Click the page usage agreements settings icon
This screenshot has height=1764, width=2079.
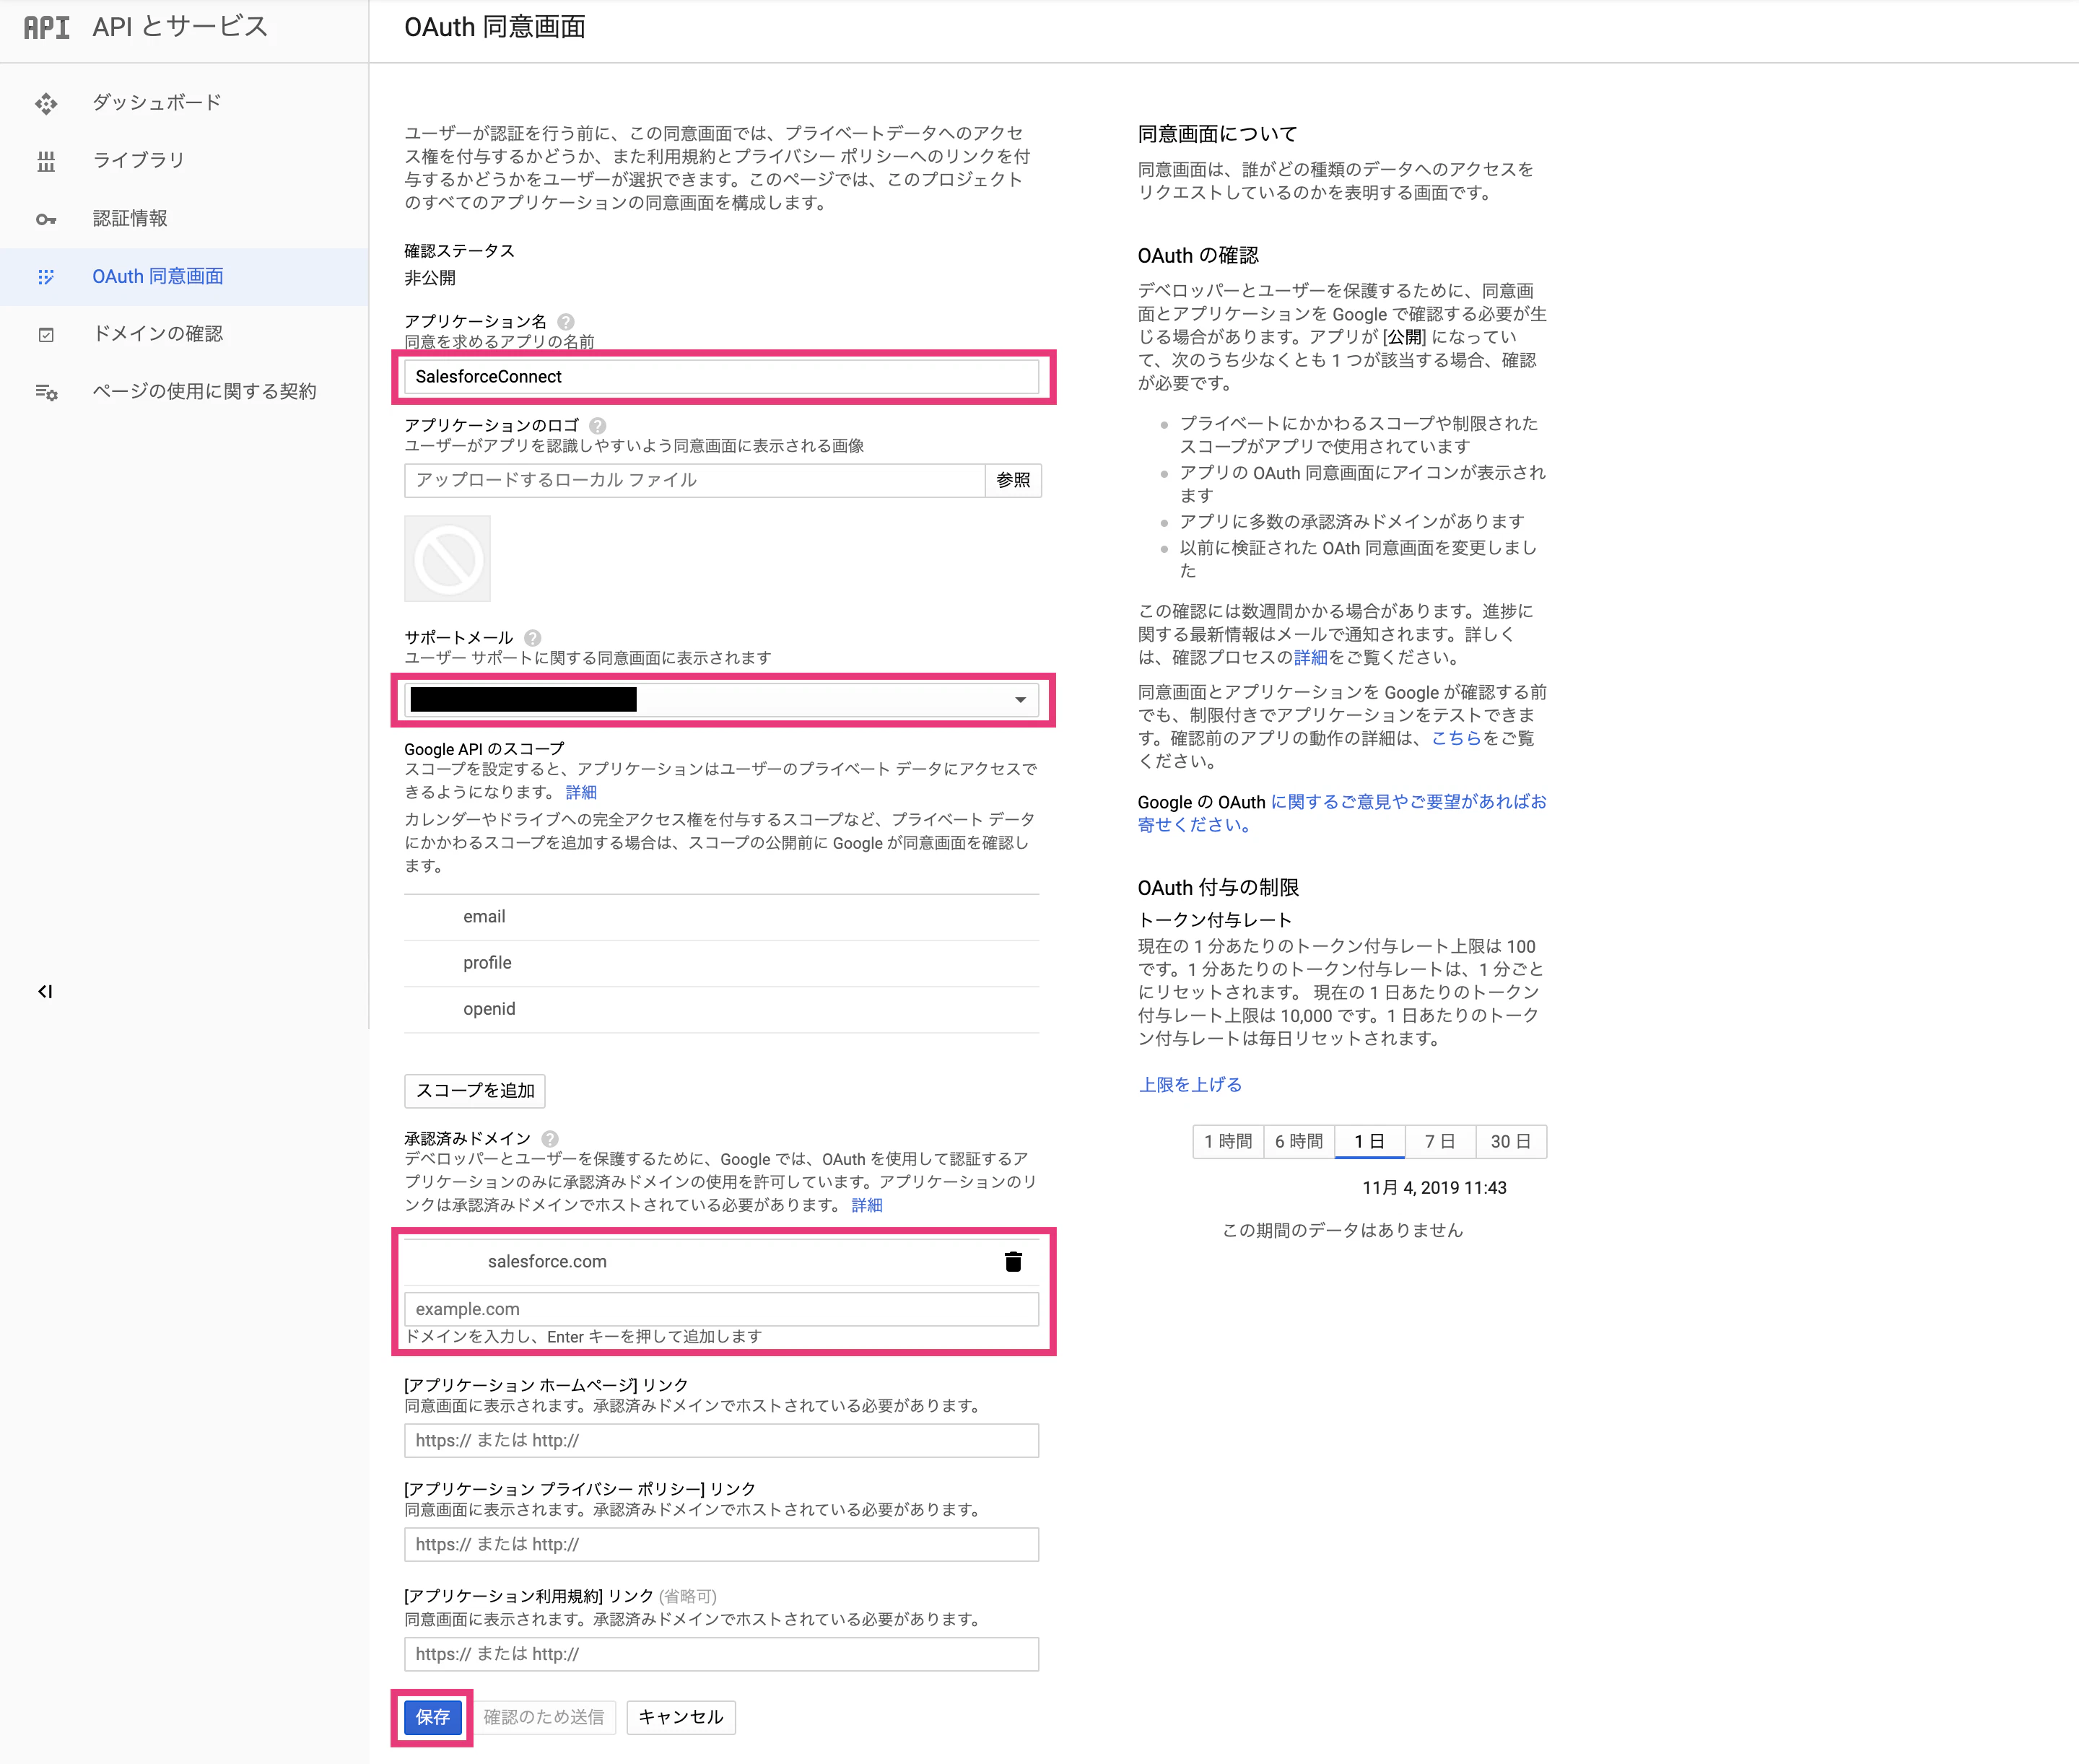(x=46, y=392)
